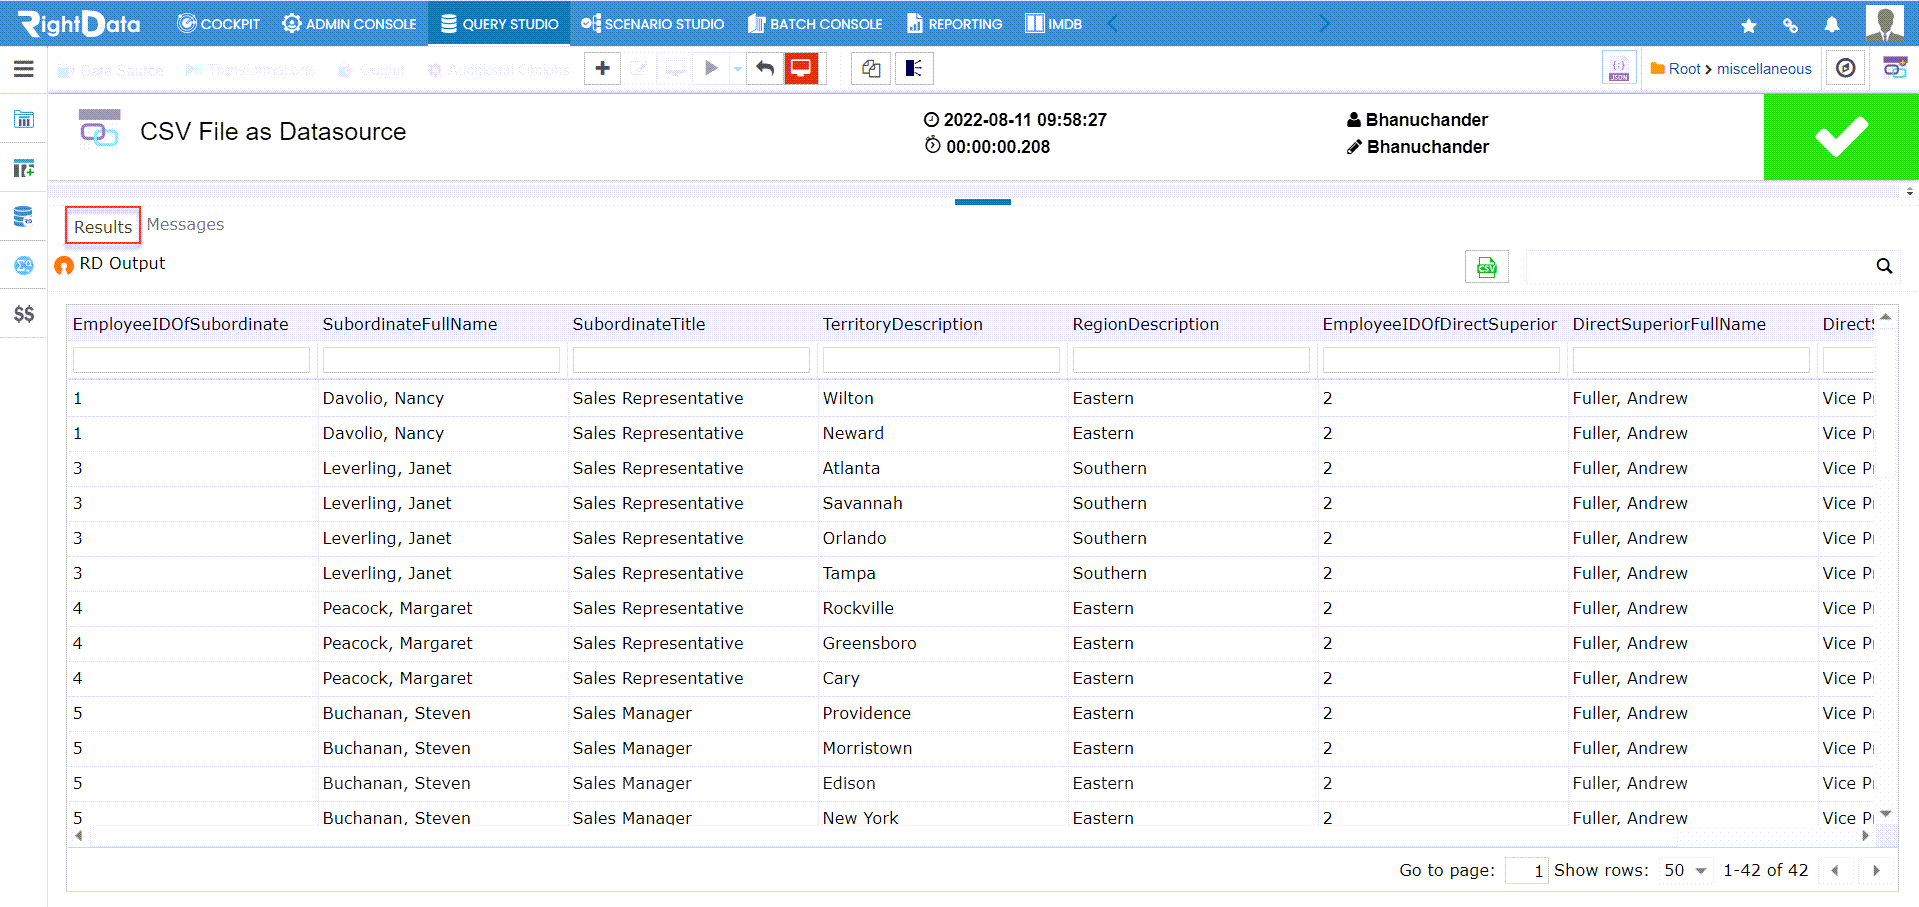Open the Scenario Studio module
1919x907 pixels.
point(652,22)
